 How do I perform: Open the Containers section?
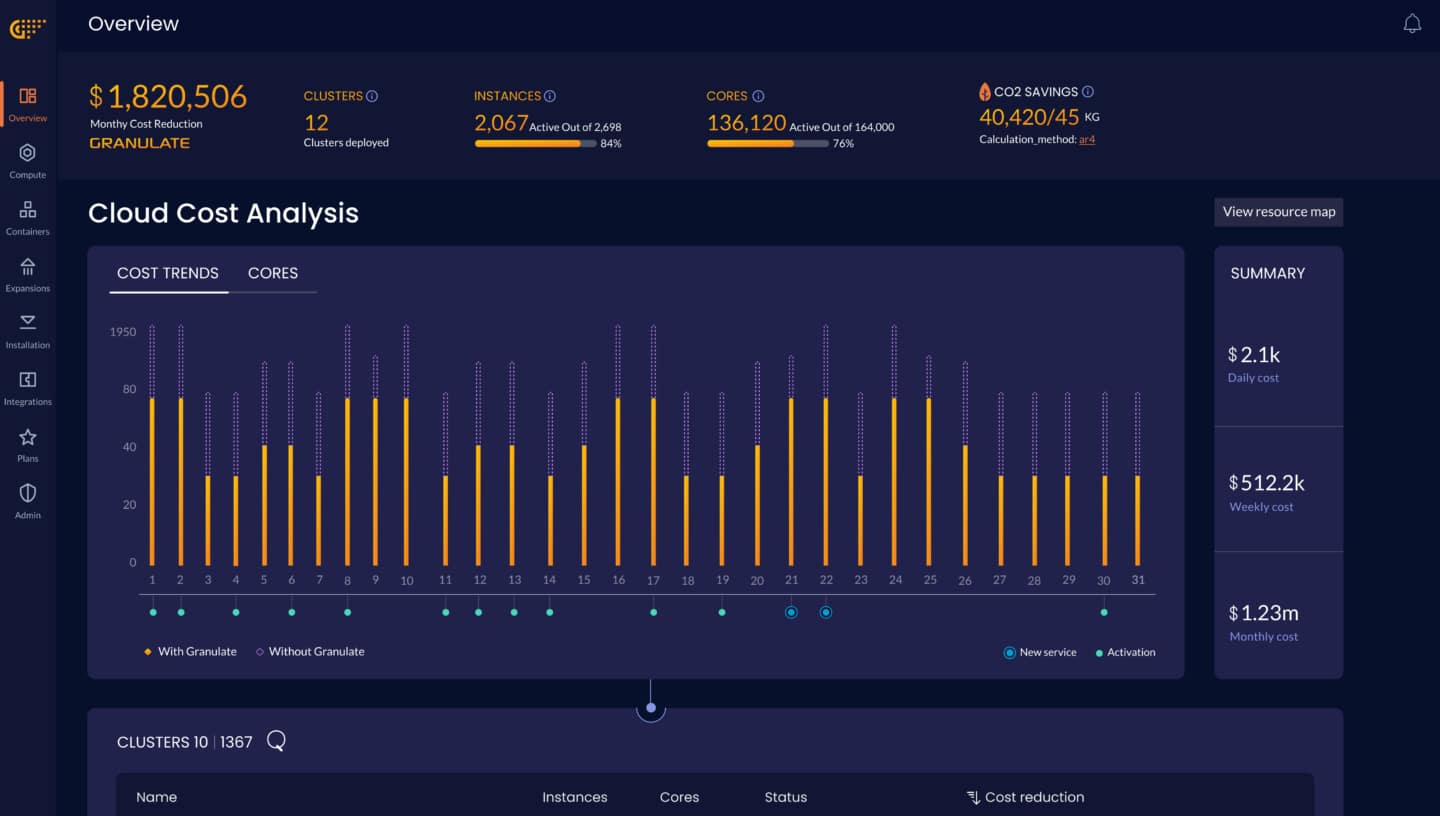pyautogui.click(x=28, y=218)
